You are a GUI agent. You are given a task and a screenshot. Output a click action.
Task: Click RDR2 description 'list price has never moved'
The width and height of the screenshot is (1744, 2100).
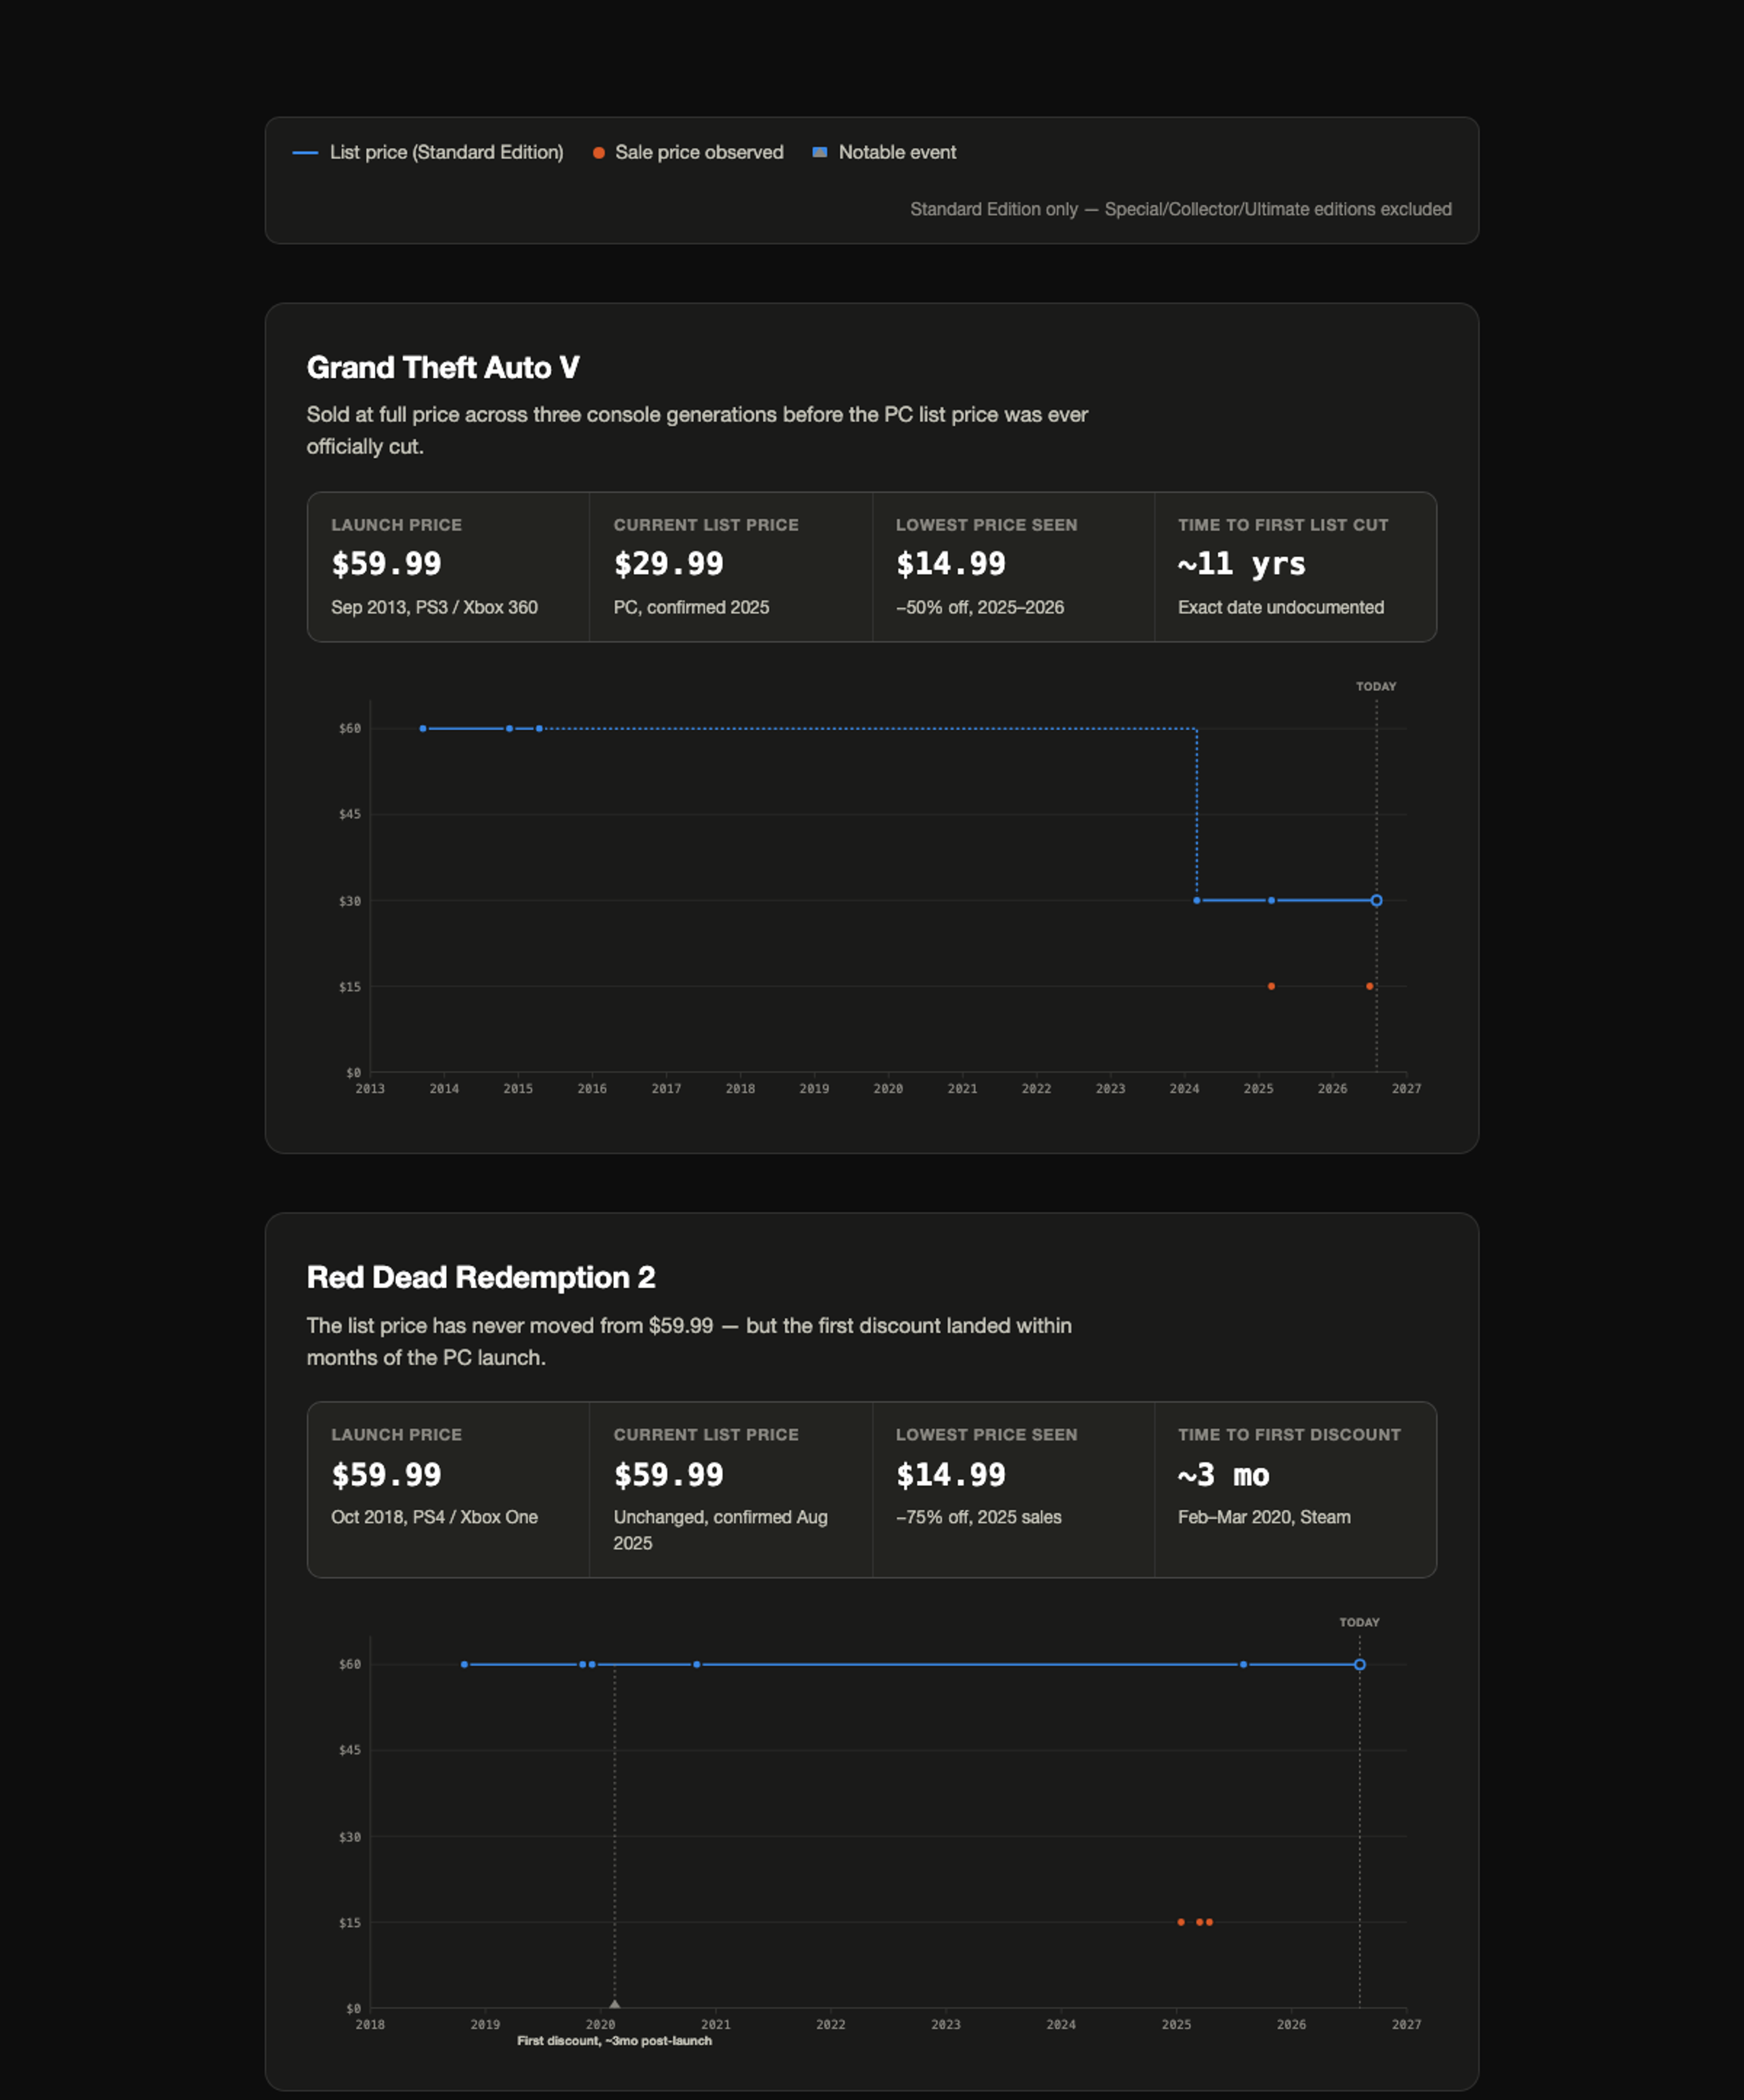tap(689, 1341)
